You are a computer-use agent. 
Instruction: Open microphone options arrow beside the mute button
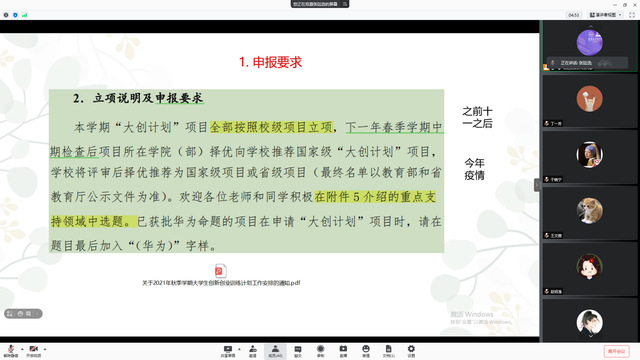22,349
